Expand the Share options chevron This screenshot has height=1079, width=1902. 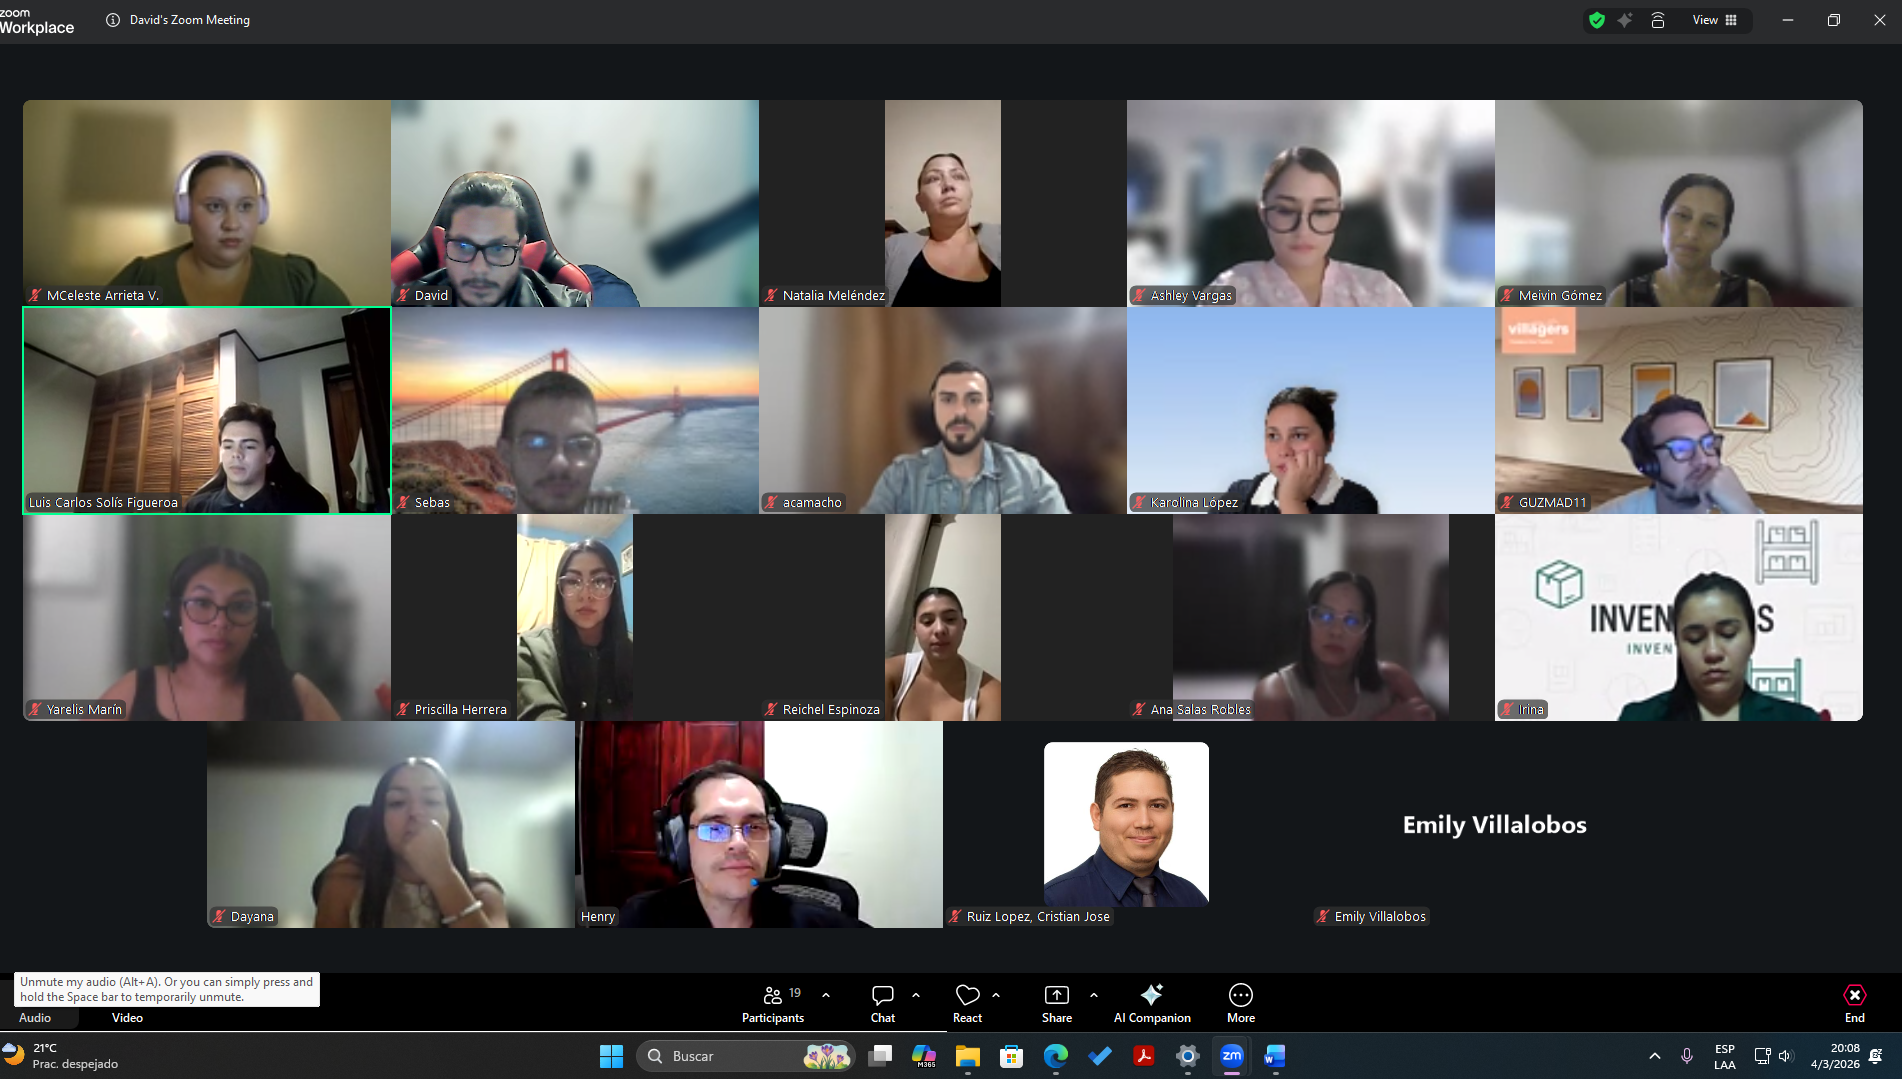[x=1094, y=995]
